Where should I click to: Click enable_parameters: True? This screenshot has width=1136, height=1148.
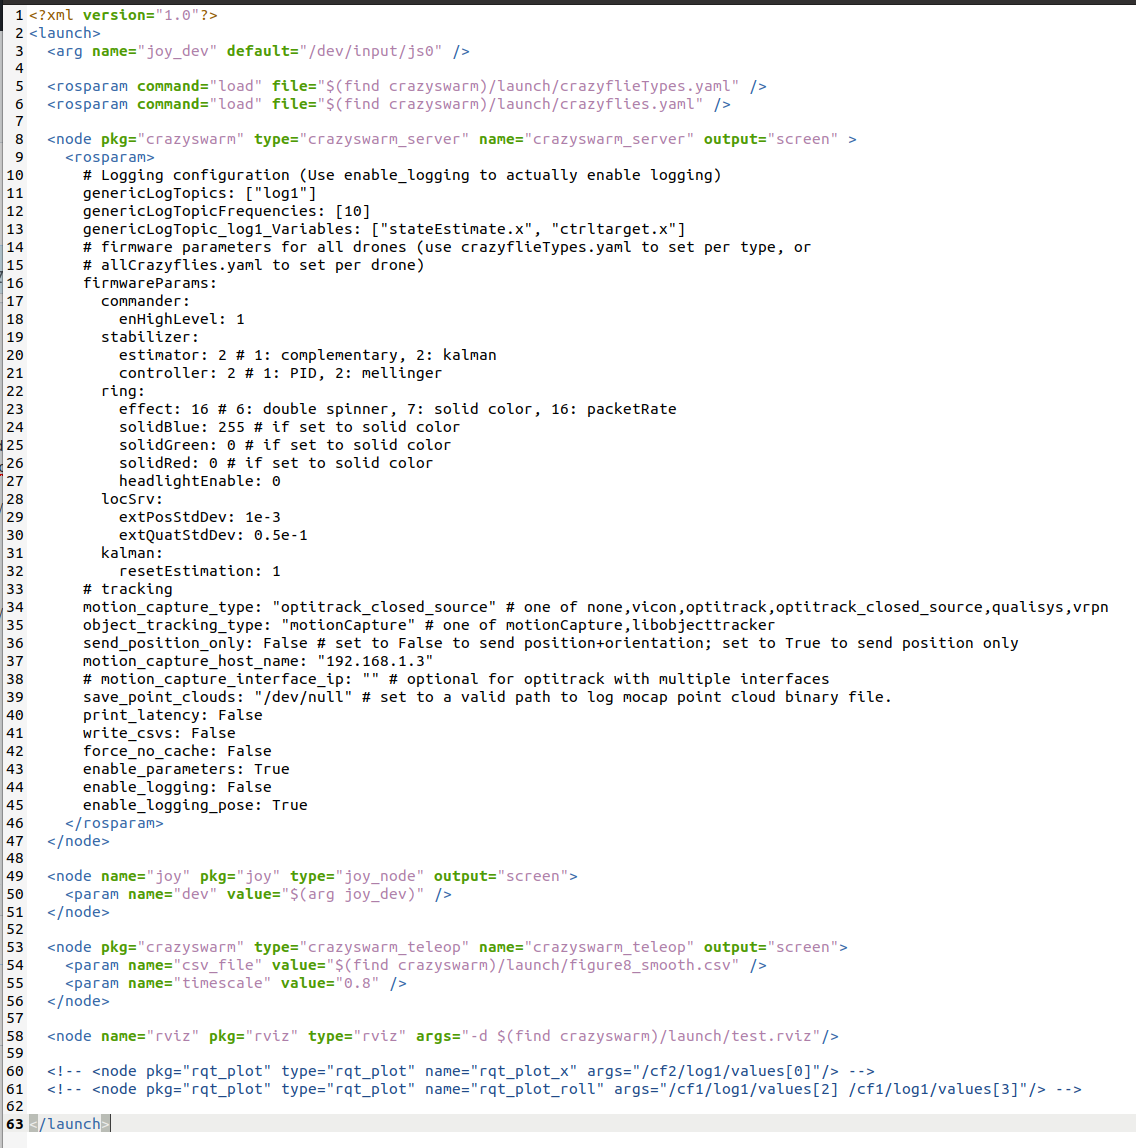click(x=186, y=769)
